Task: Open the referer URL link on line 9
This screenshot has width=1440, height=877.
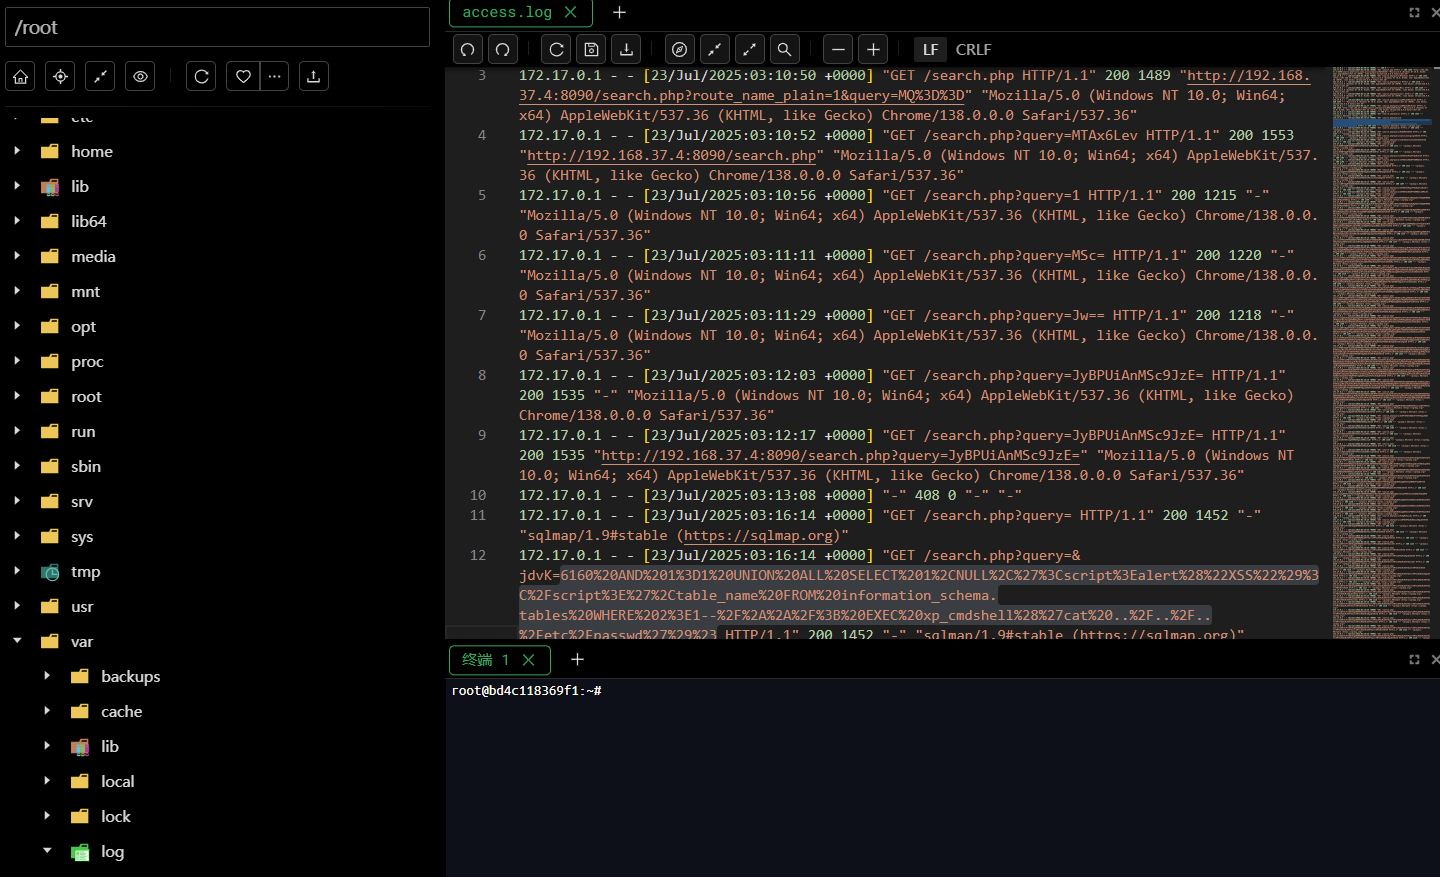Action: (x=840, y=455)
